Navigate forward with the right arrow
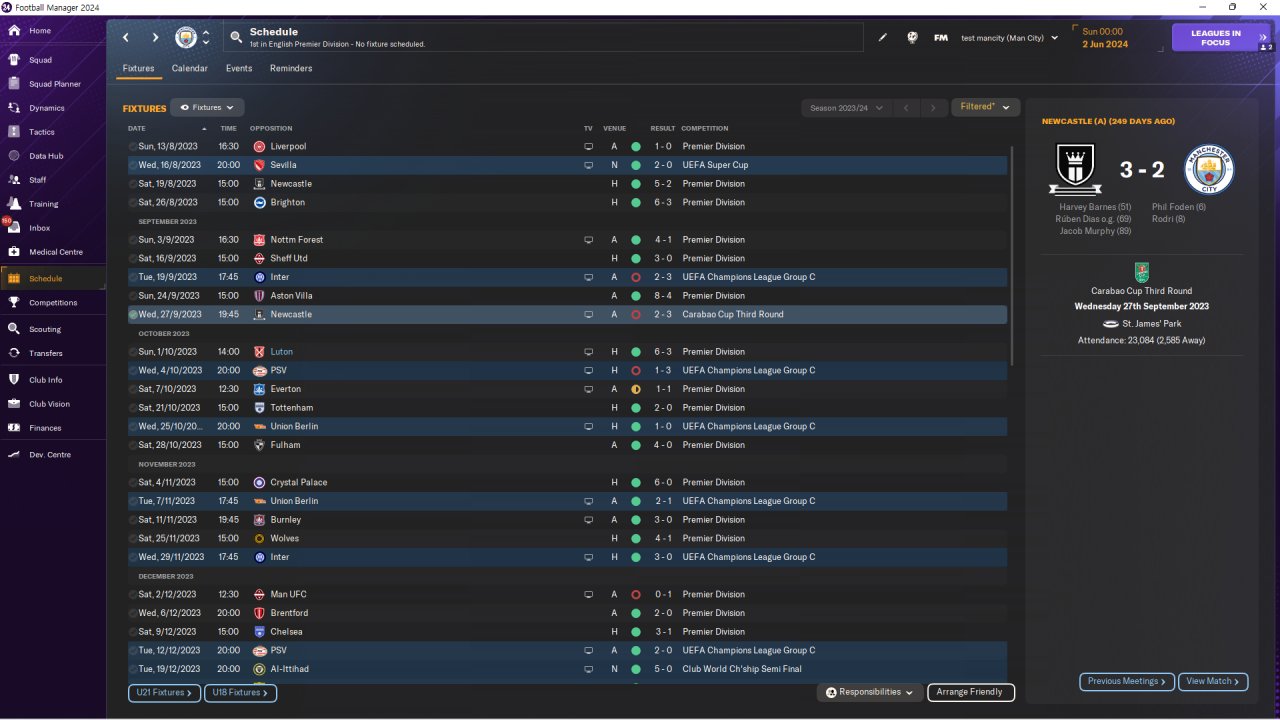This screenshot has width=1280, height=720. [156, 38]
